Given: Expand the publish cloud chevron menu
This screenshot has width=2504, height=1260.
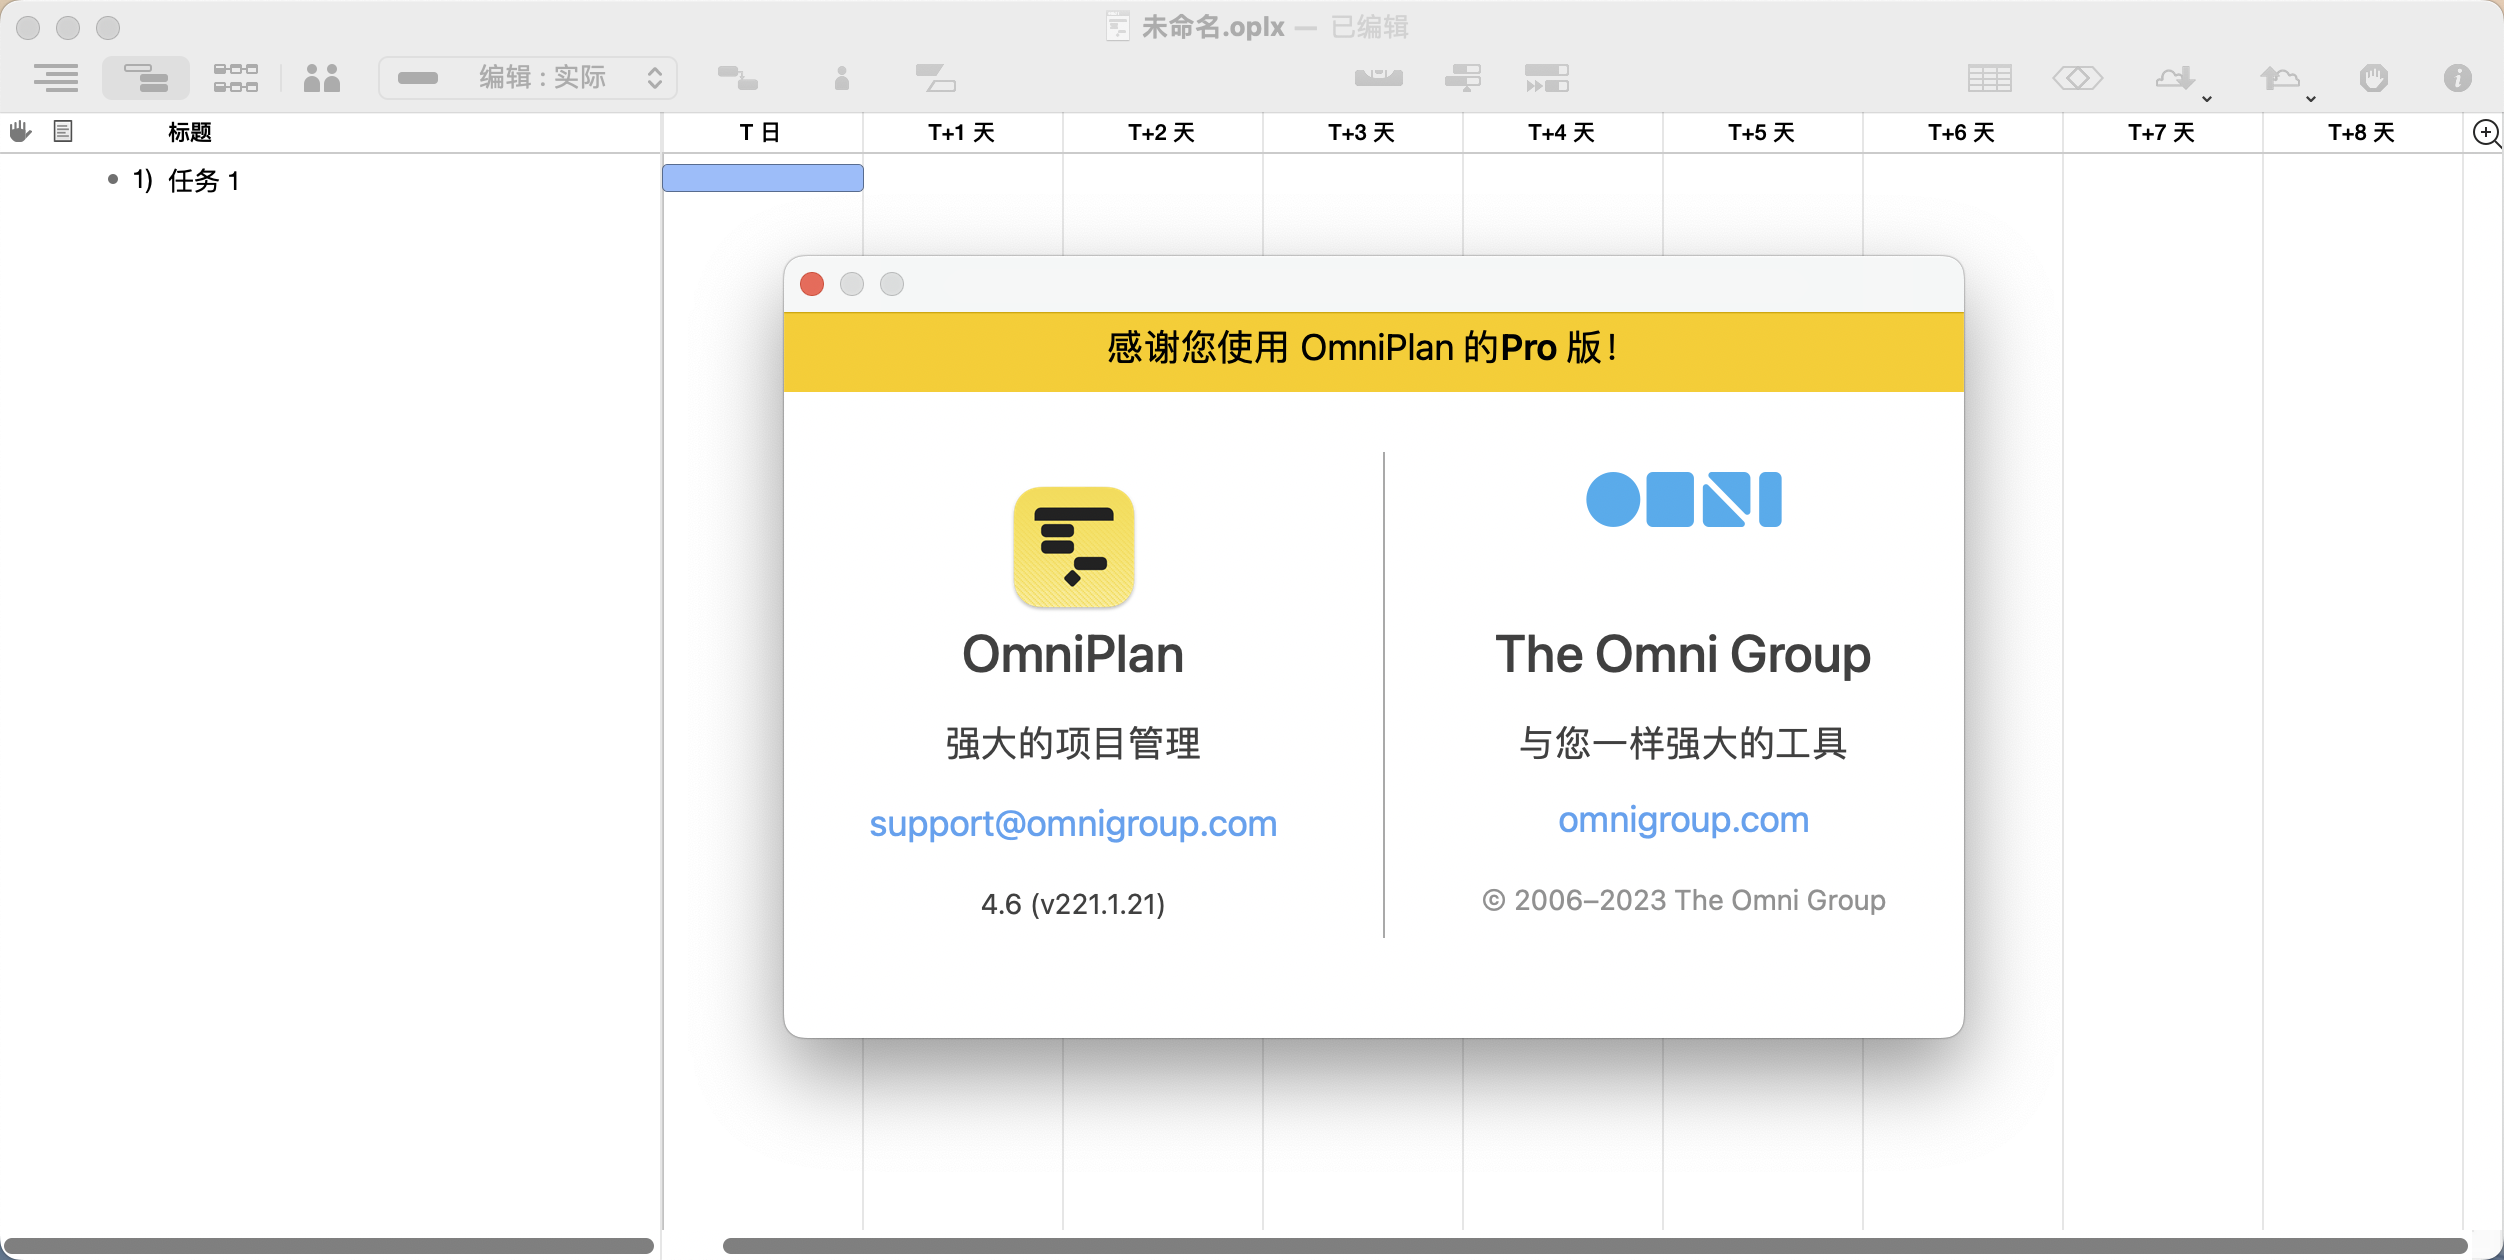Looking at the screenshot, I should 2311,98.
